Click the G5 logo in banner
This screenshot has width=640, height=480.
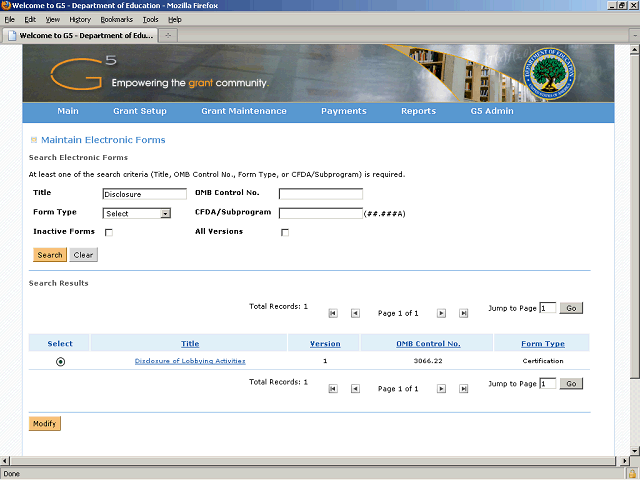click(x=84, y=73)
